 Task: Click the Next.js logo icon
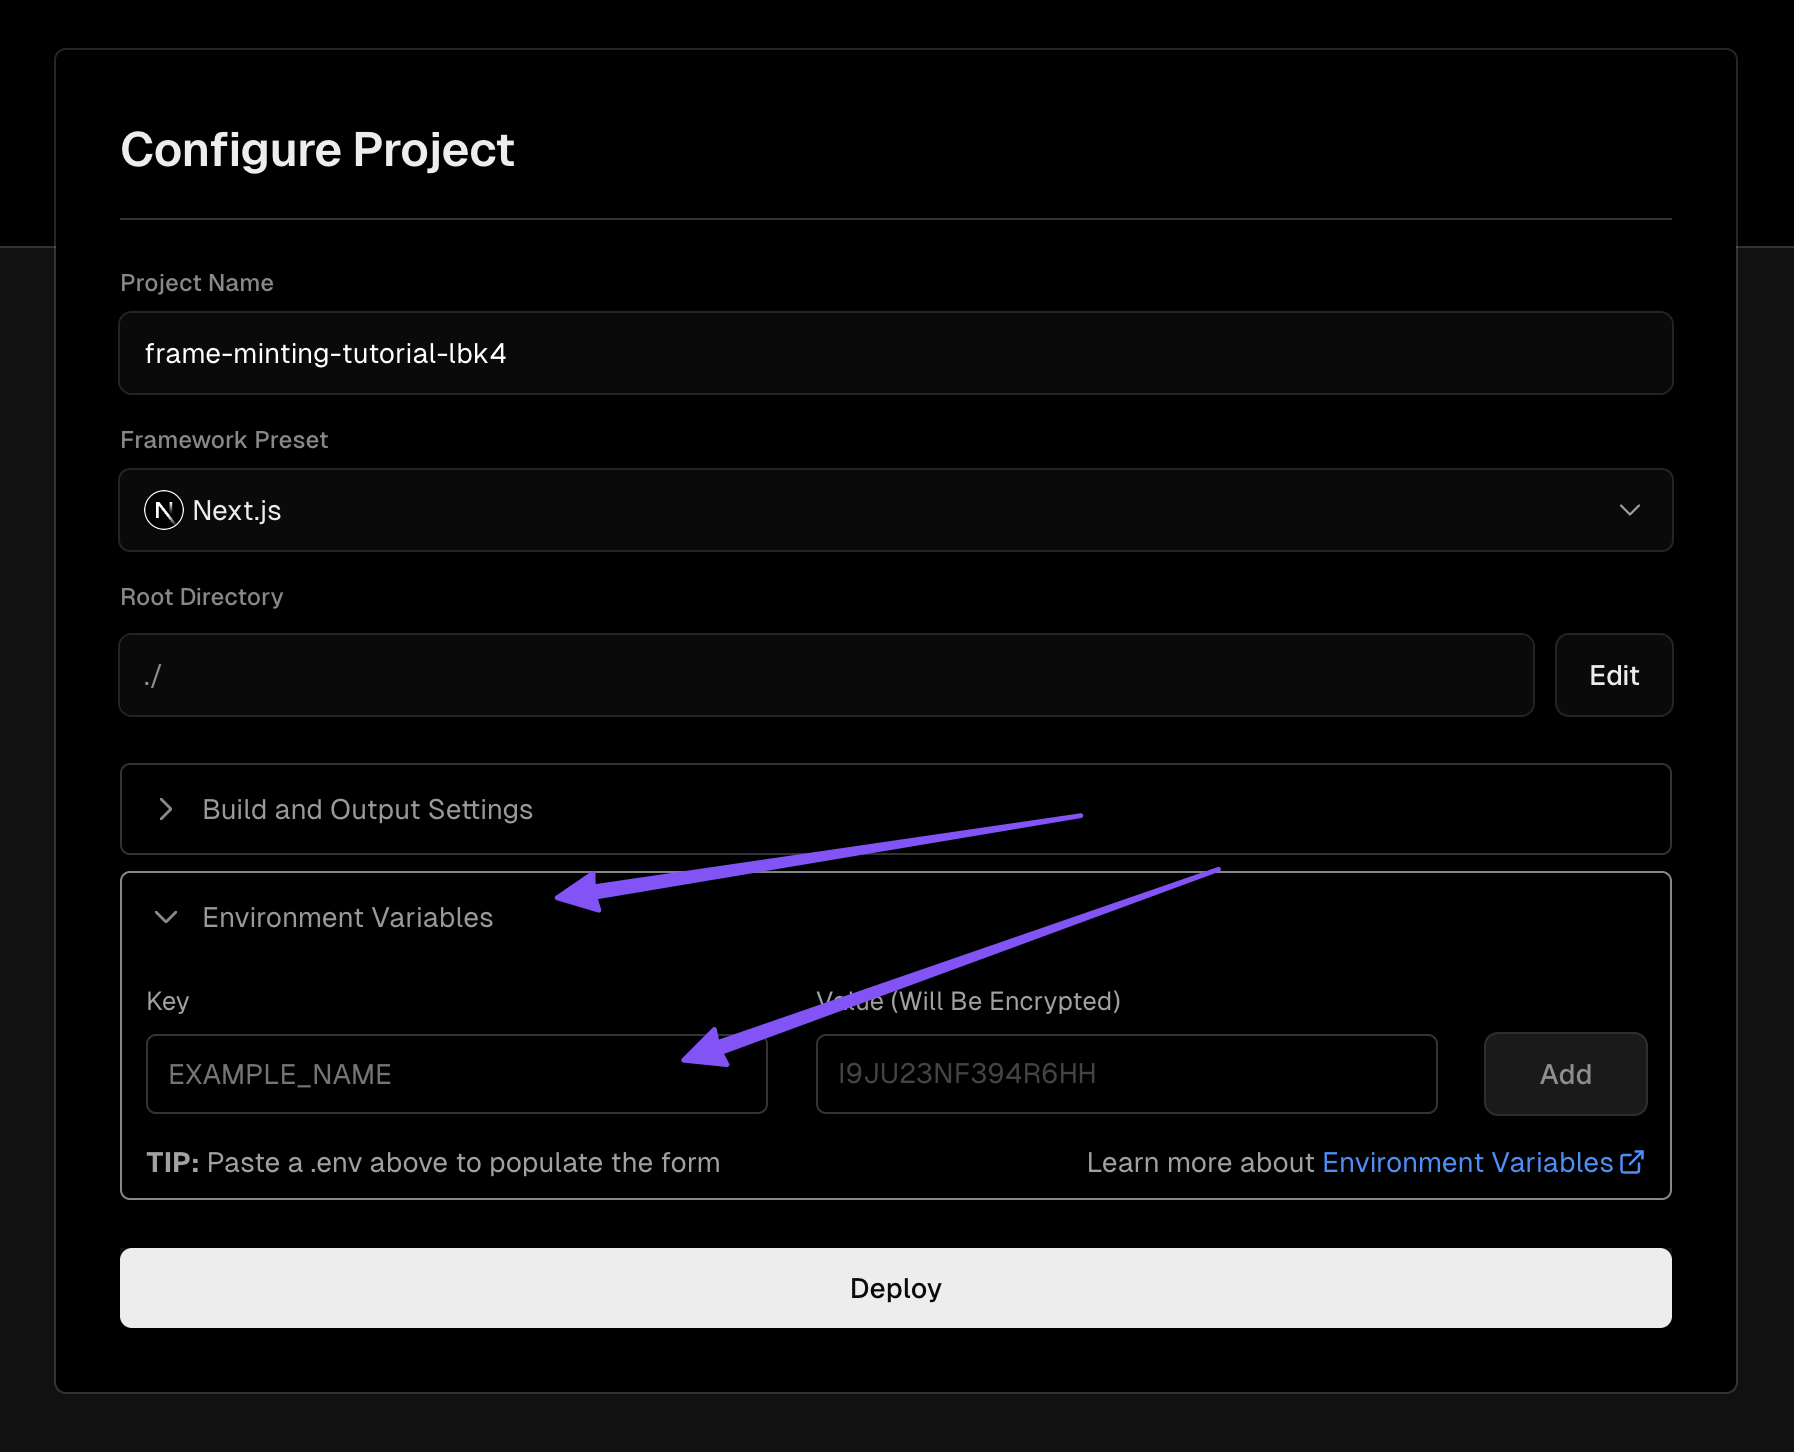click(164, 510)
